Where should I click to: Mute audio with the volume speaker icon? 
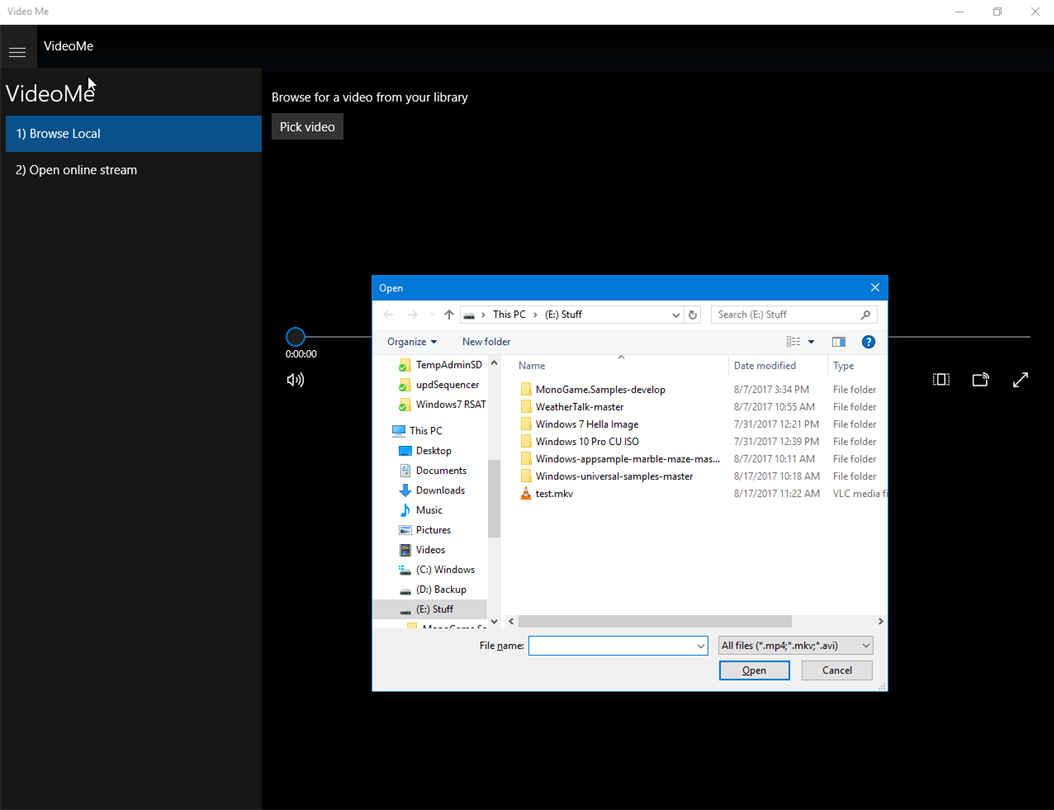click(x=295, y=380)
